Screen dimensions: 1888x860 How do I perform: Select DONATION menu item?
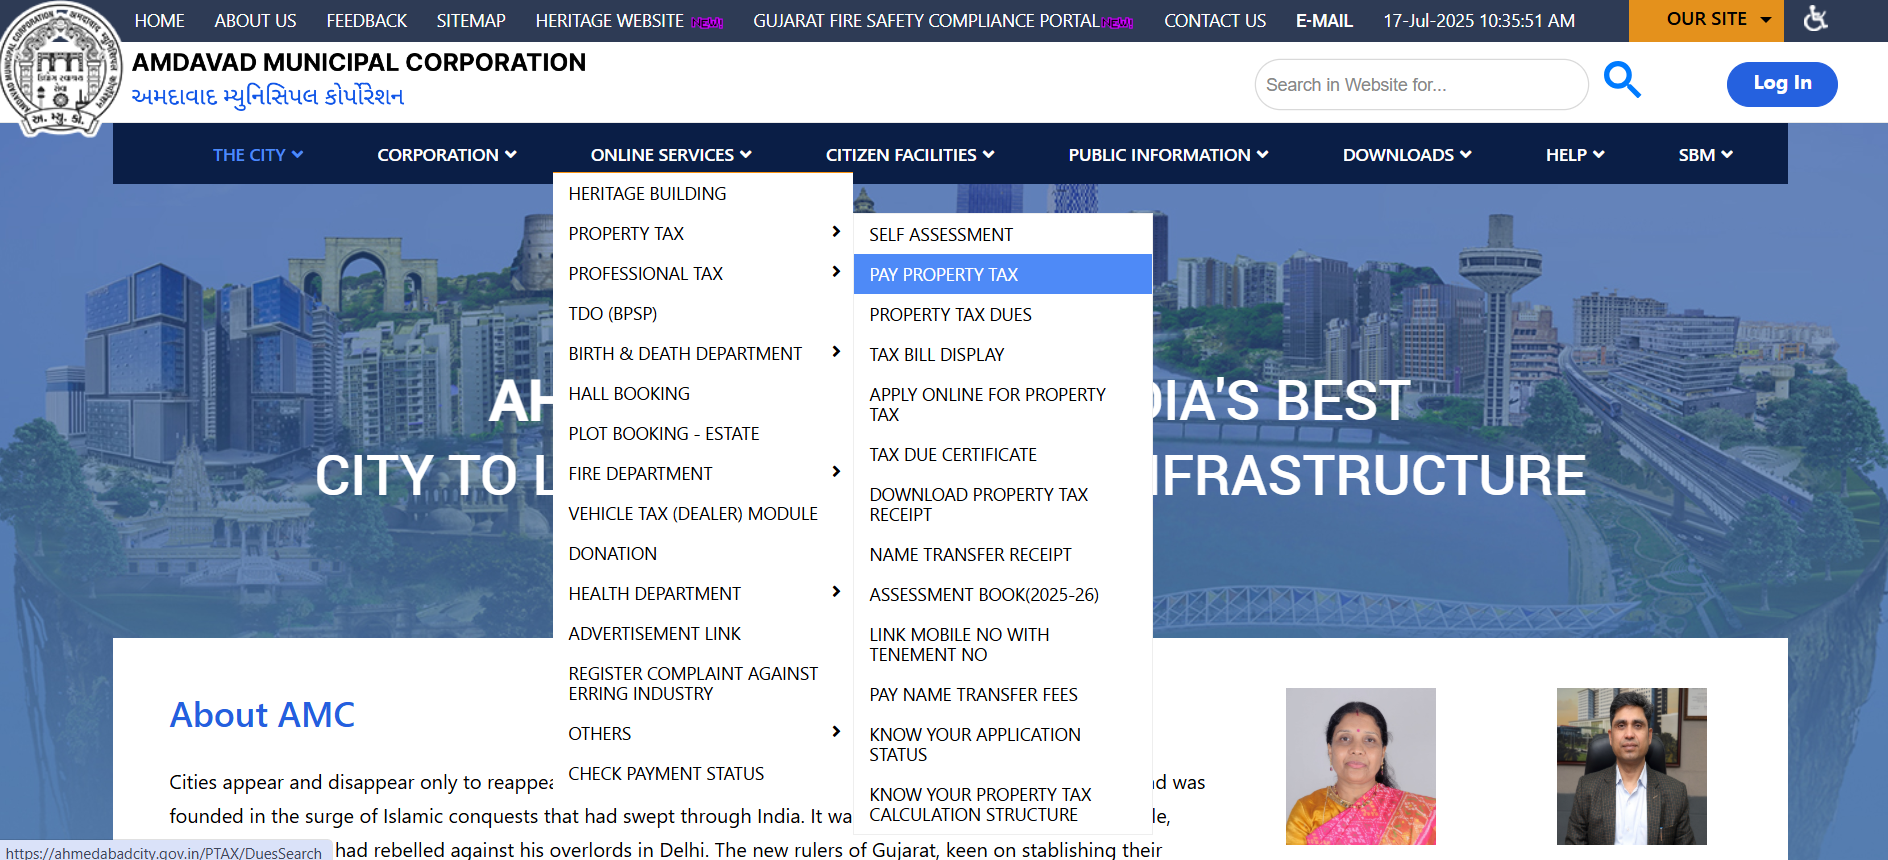(x=703, y=554)
